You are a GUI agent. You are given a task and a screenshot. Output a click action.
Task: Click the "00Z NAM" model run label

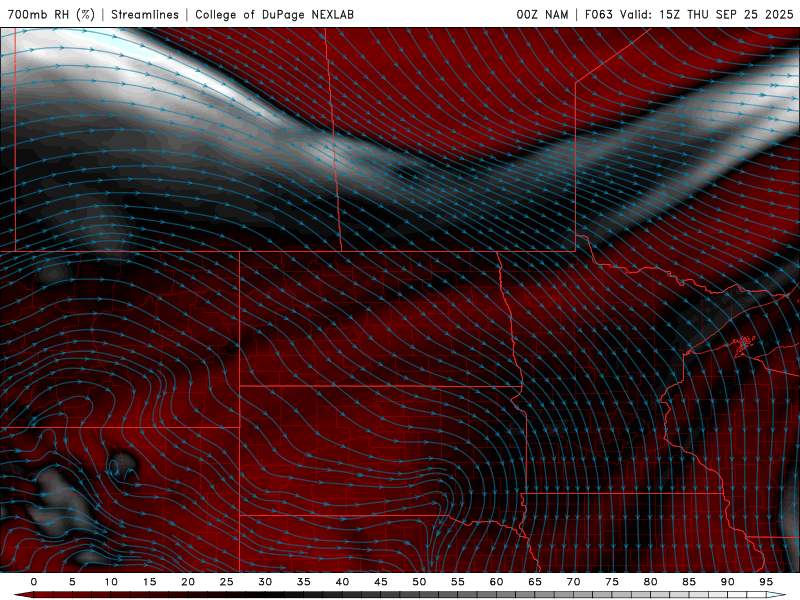pyautogui.click(x=542, y=14)
